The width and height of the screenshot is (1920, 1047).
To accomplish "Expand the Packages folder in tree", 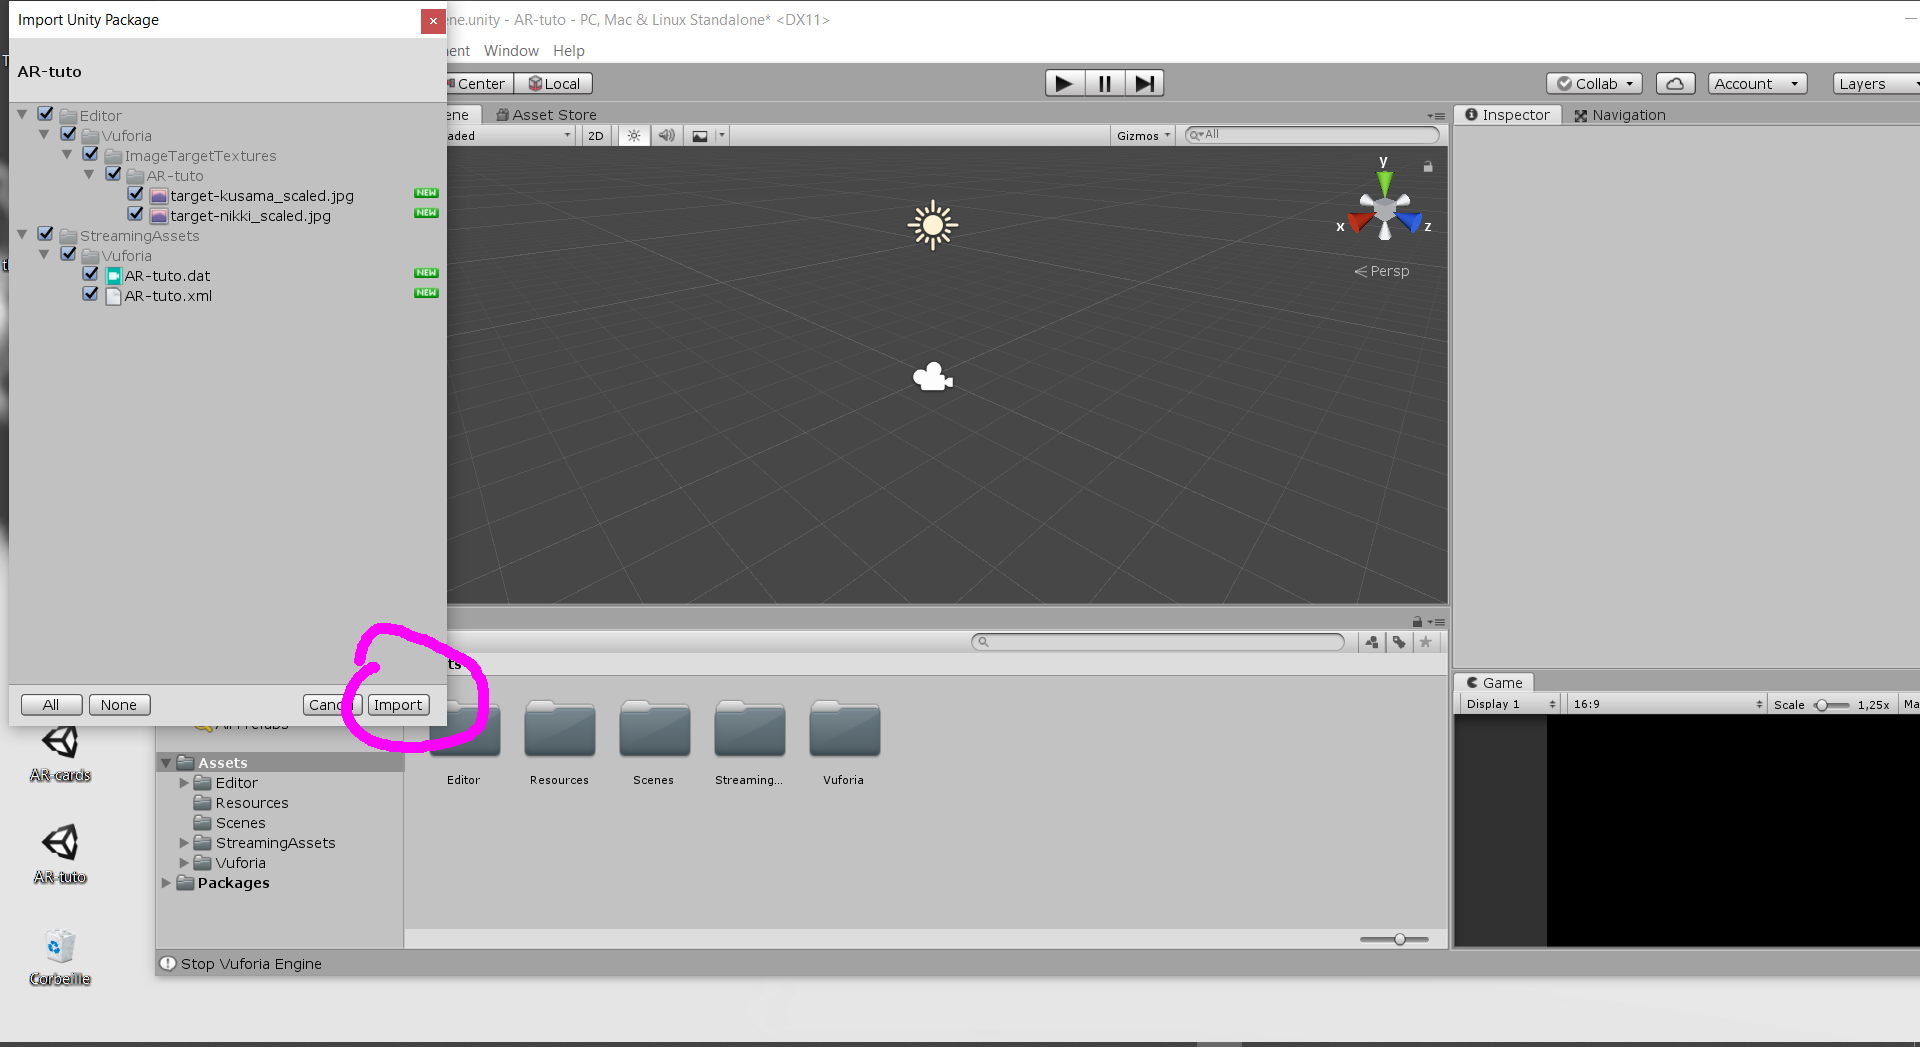I will click(x=167, y=883).
